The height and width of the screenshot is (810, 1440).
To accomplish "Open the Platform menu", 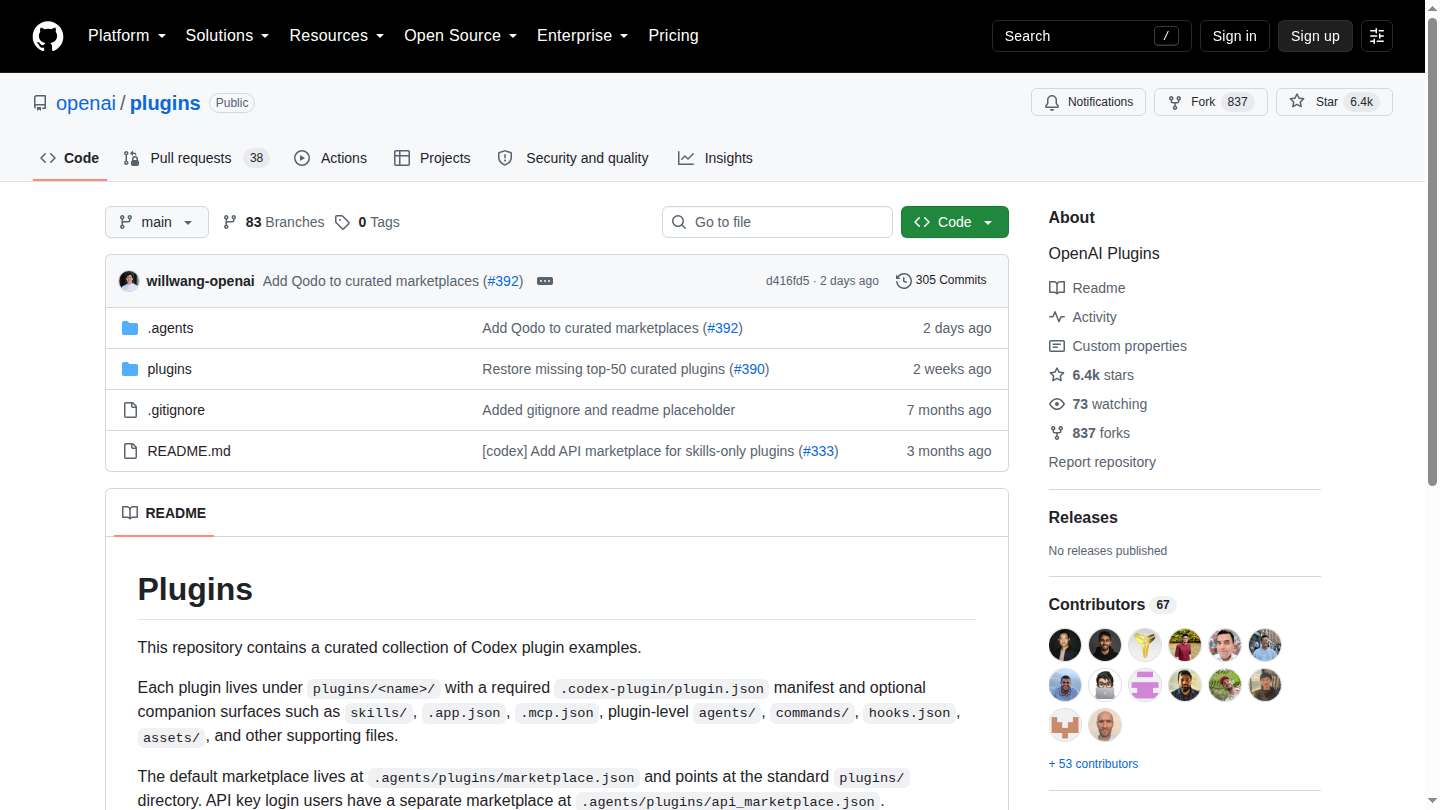I will click(127, 36).
